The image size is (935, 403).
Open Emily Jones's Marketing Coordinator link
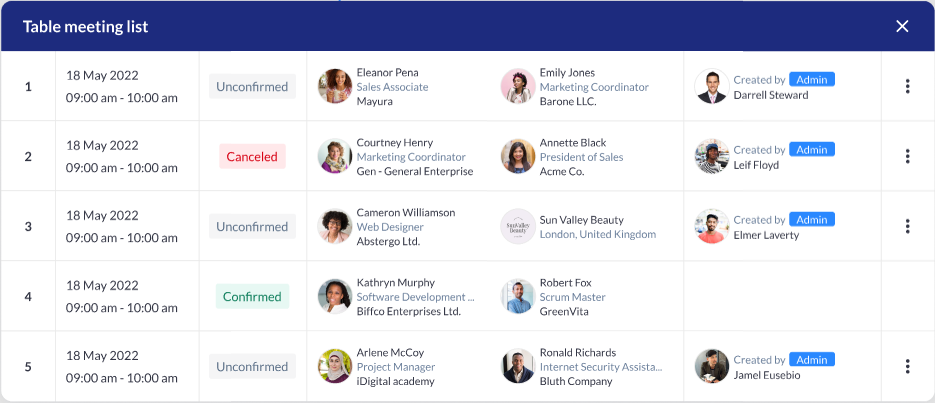[x=594, y=87]
